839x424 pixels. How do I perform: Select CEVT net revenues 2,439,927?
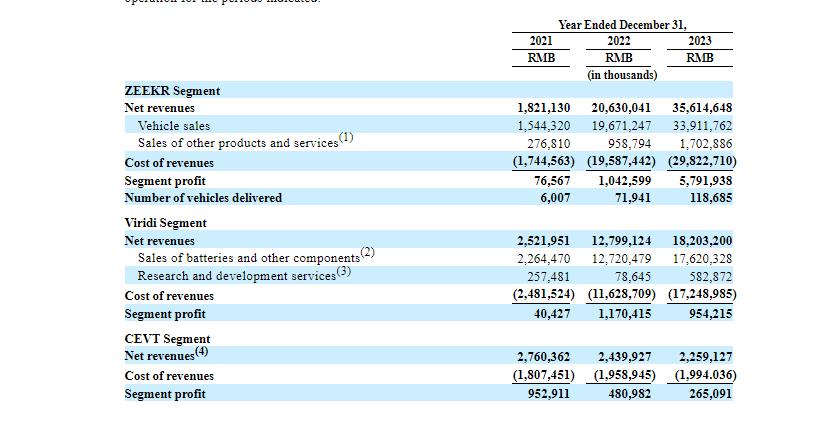pyautogui.click(x=625, y=357)
